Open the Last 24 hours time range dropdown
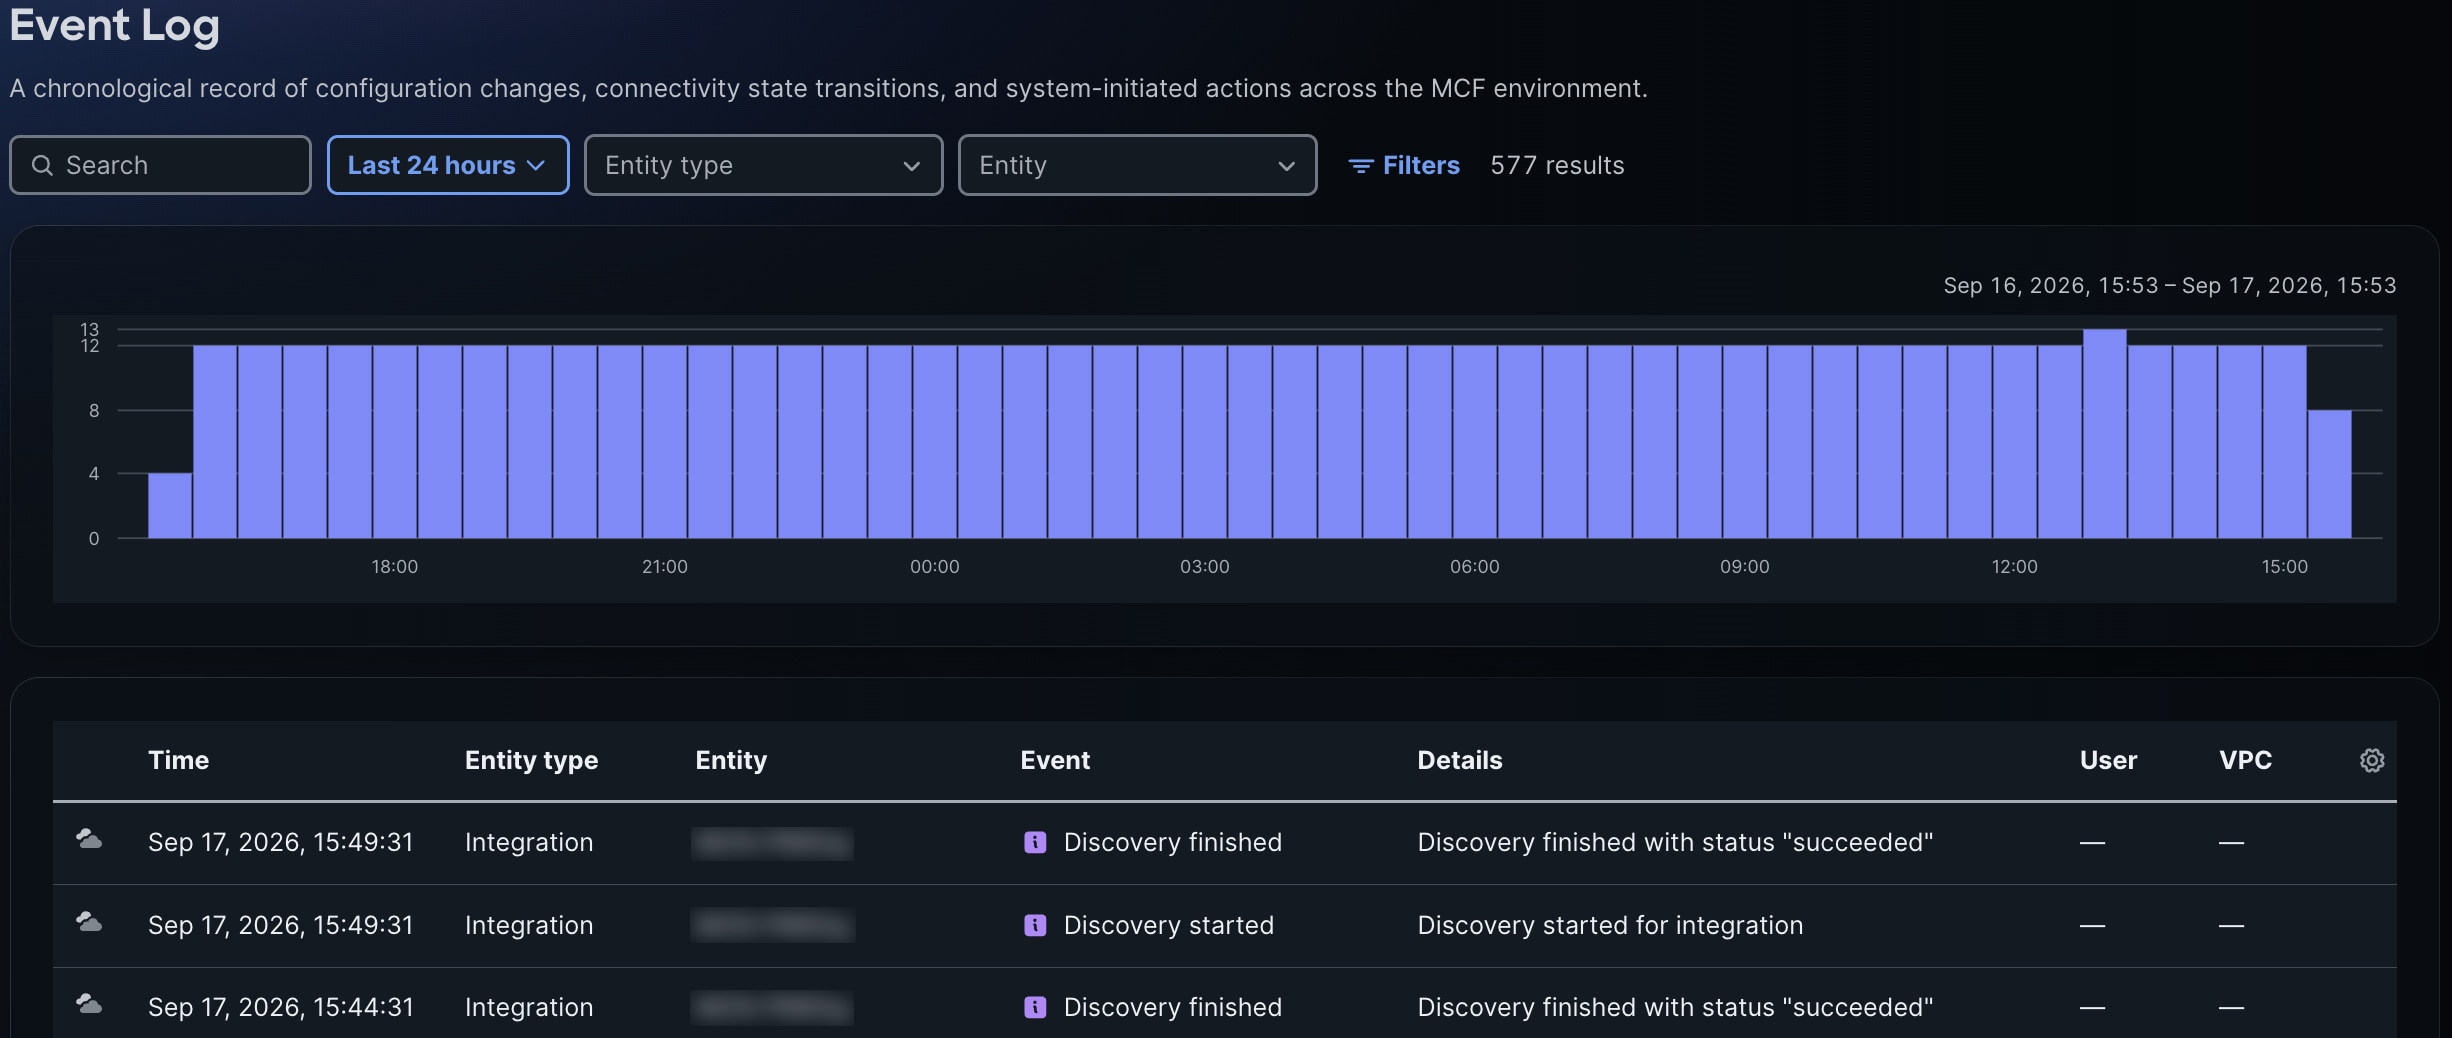 (448, 165)
